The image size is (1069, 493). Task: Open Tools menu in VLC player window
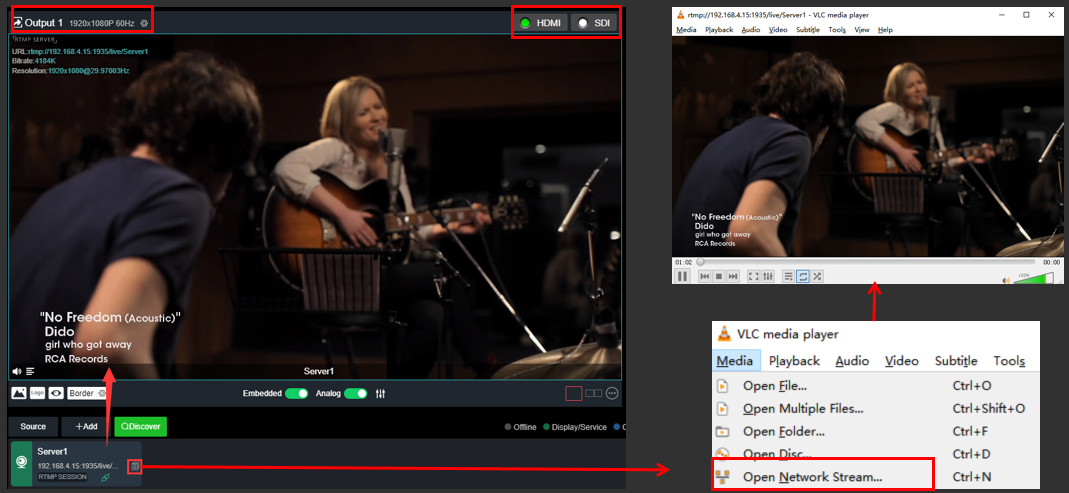(837, 30)
